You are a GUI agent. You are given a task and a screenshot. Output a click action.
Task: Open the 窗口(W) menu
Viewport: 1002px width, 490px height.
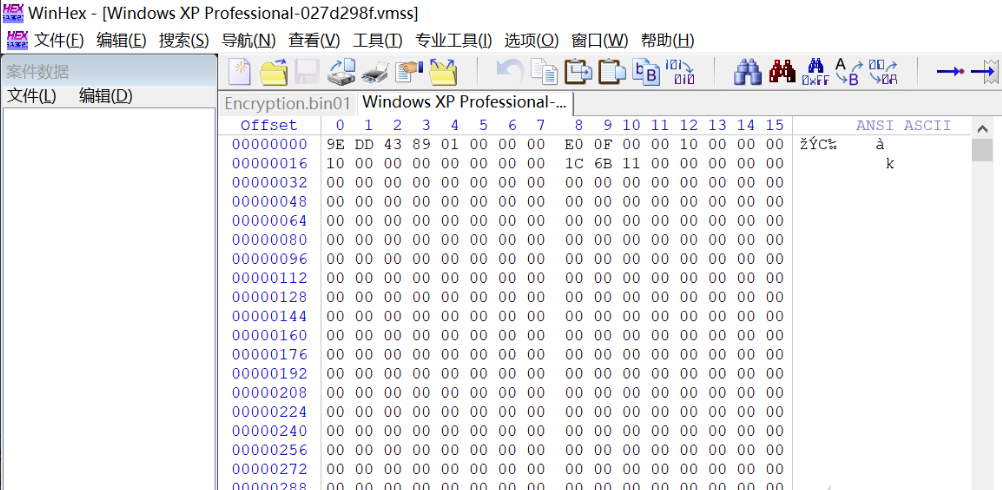[599, 41]
